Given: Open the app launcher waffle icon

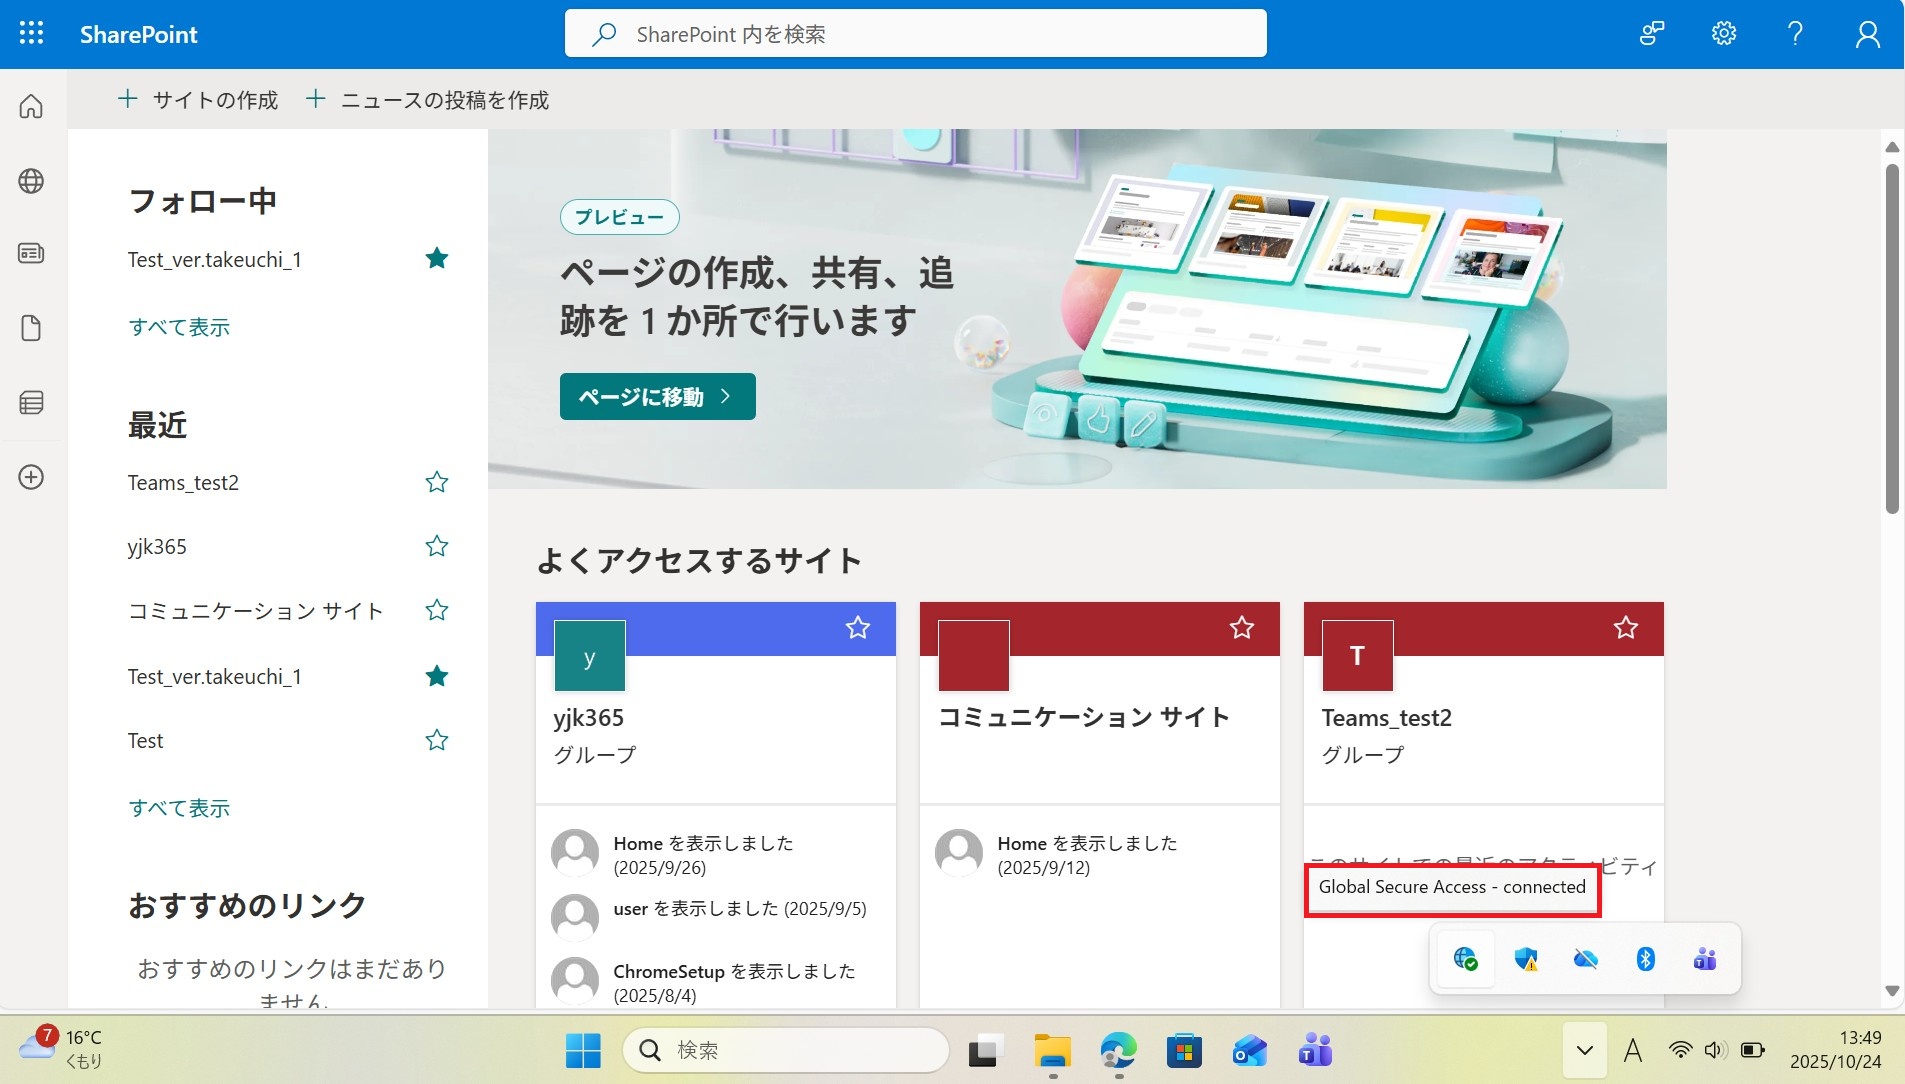Looking at the screenshot, I should pos(31,33).
